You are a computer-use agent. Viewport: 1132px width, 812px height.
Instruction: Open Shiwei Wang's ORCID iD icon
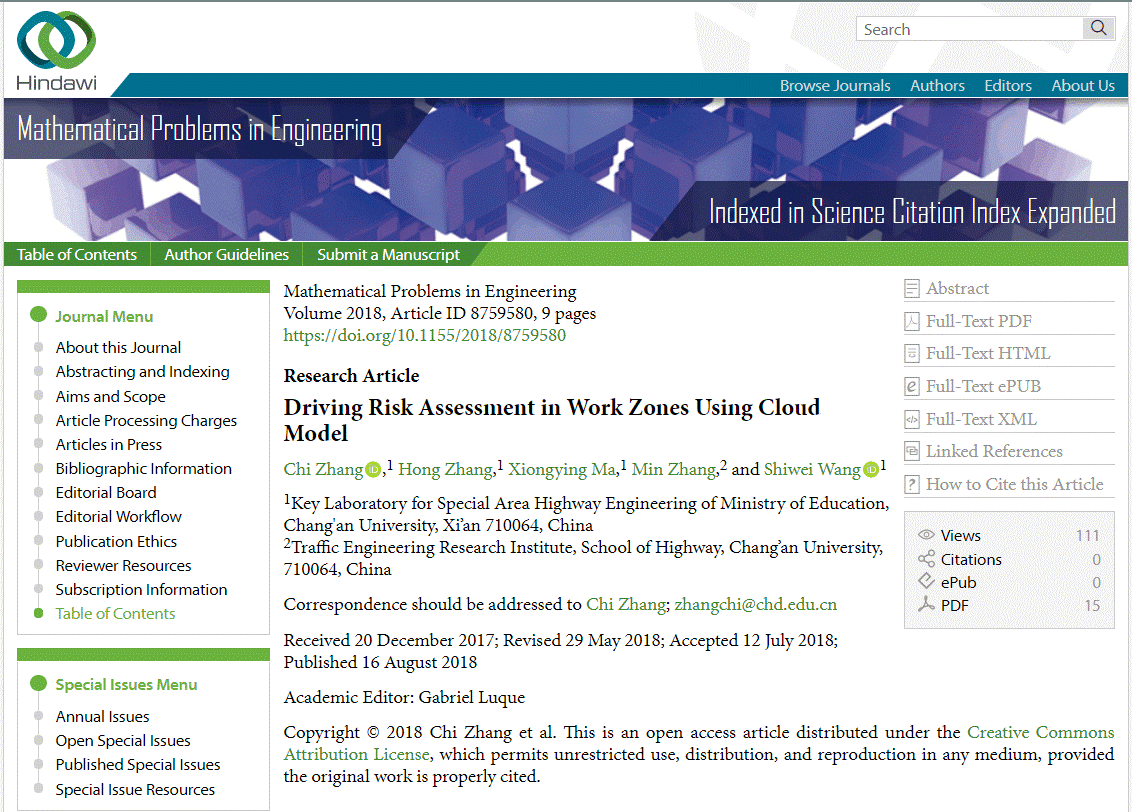871,470
